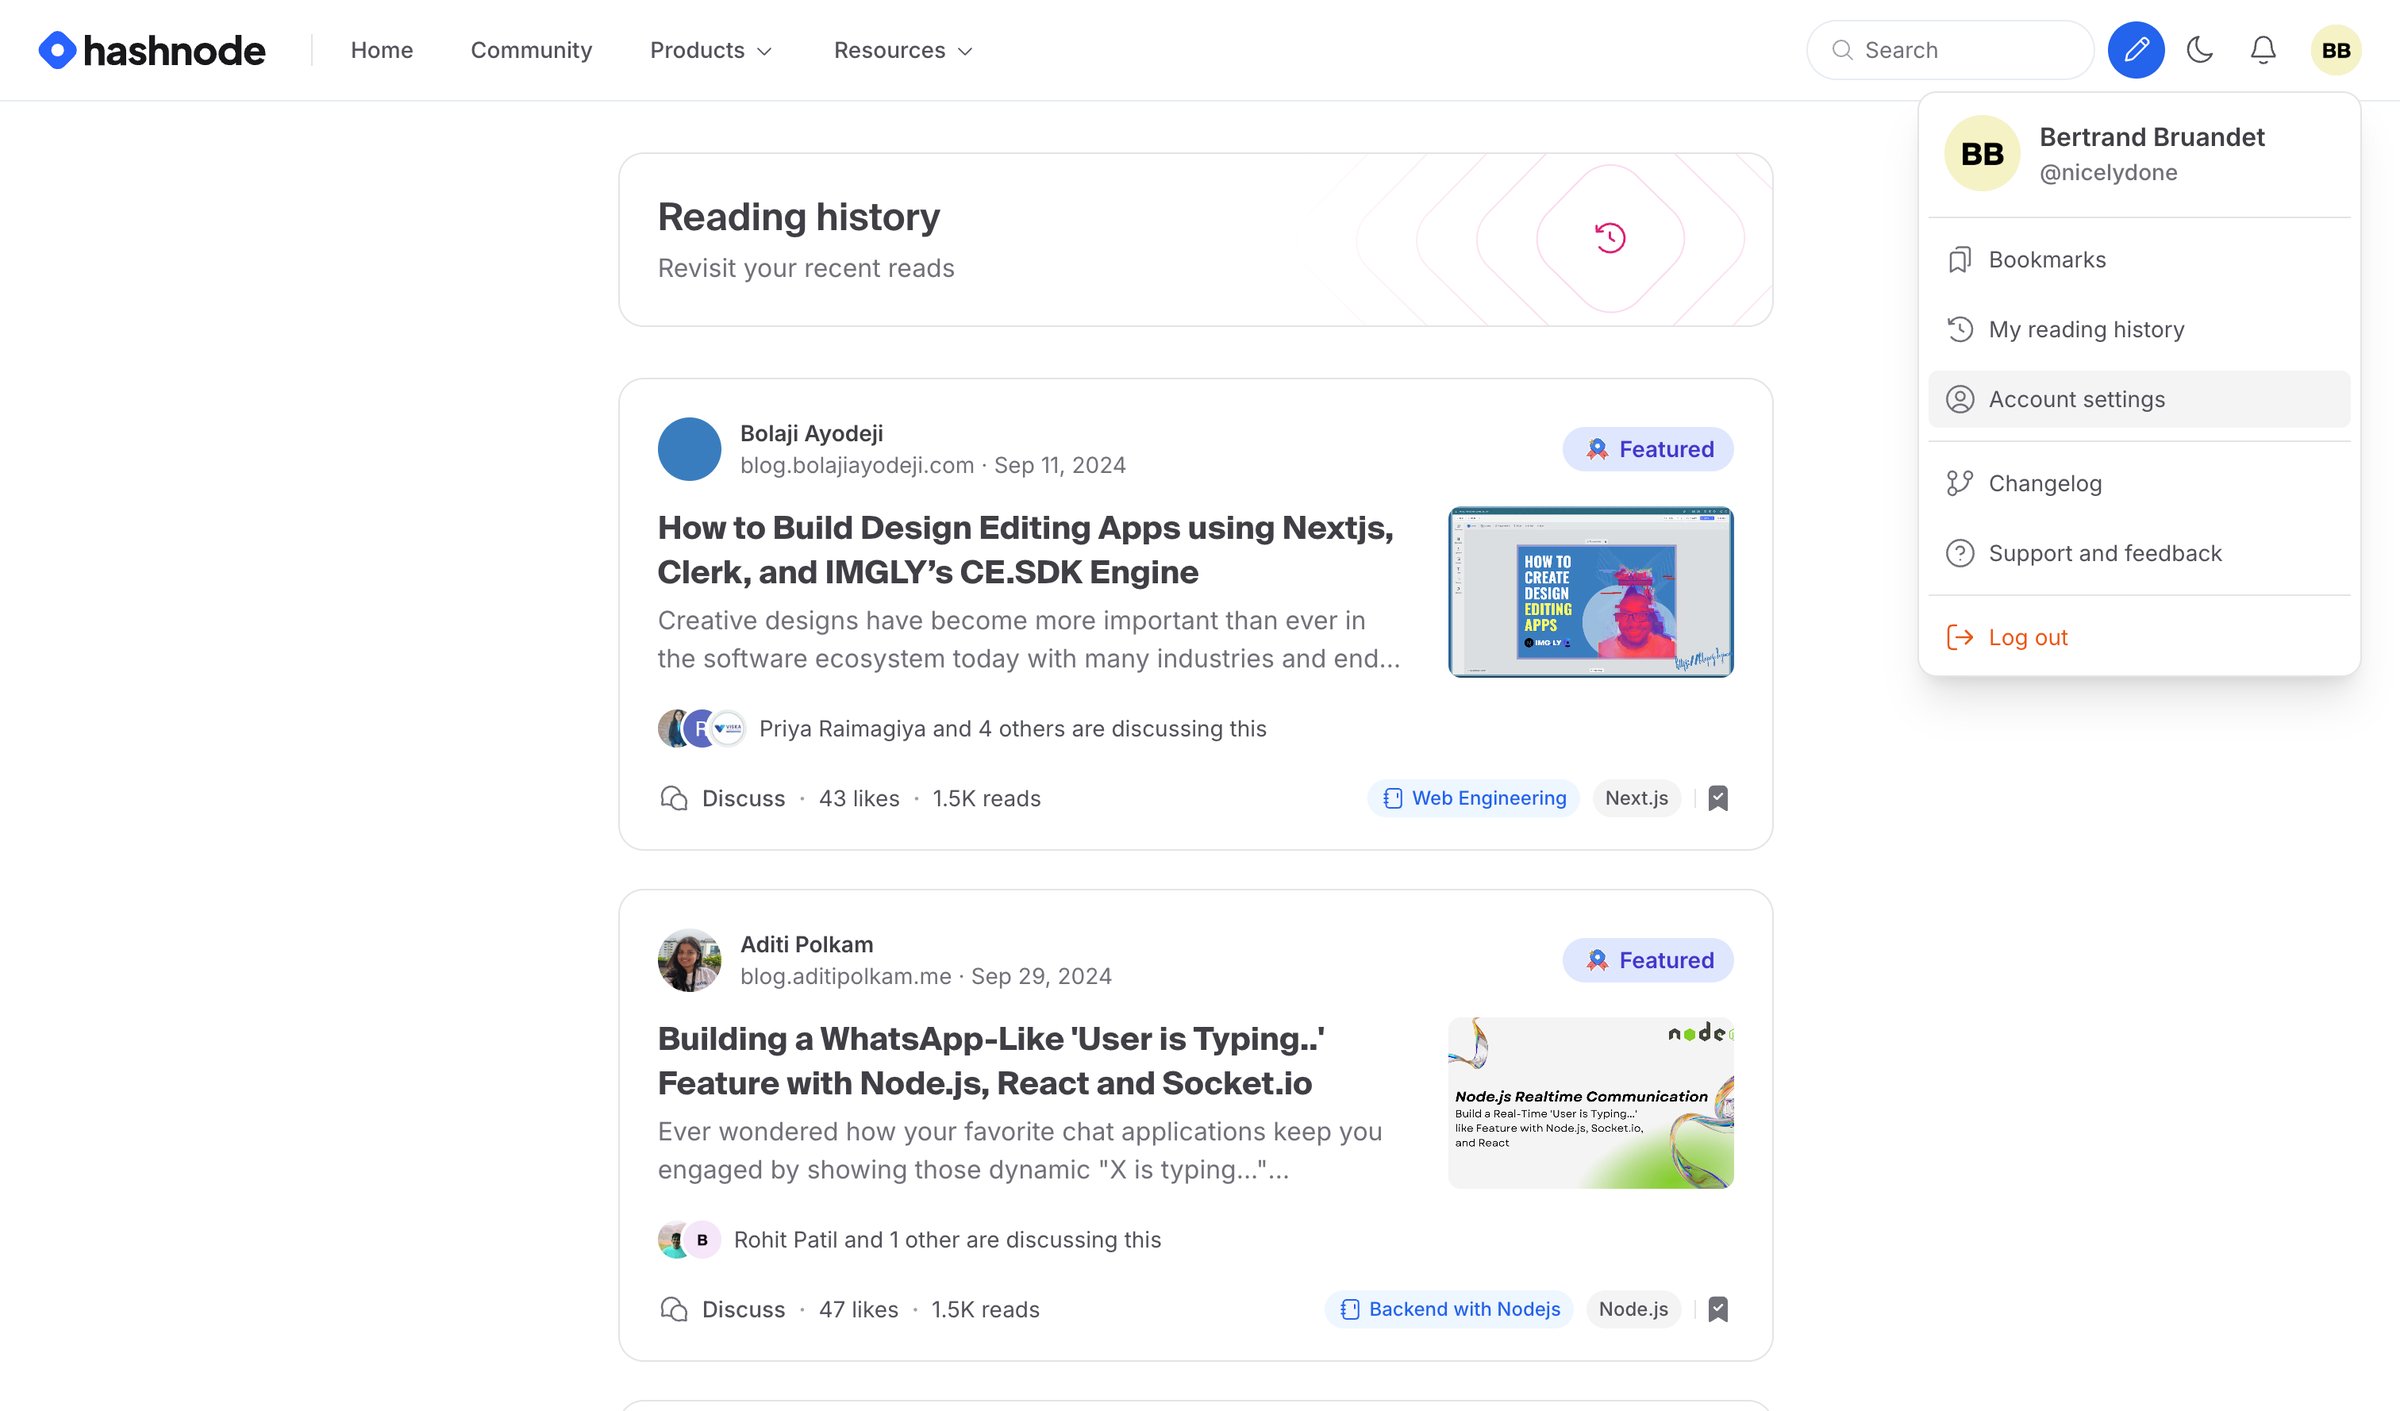Click Log out
Viewport: 2400px width, 1411px height.
coord(2139,638)
